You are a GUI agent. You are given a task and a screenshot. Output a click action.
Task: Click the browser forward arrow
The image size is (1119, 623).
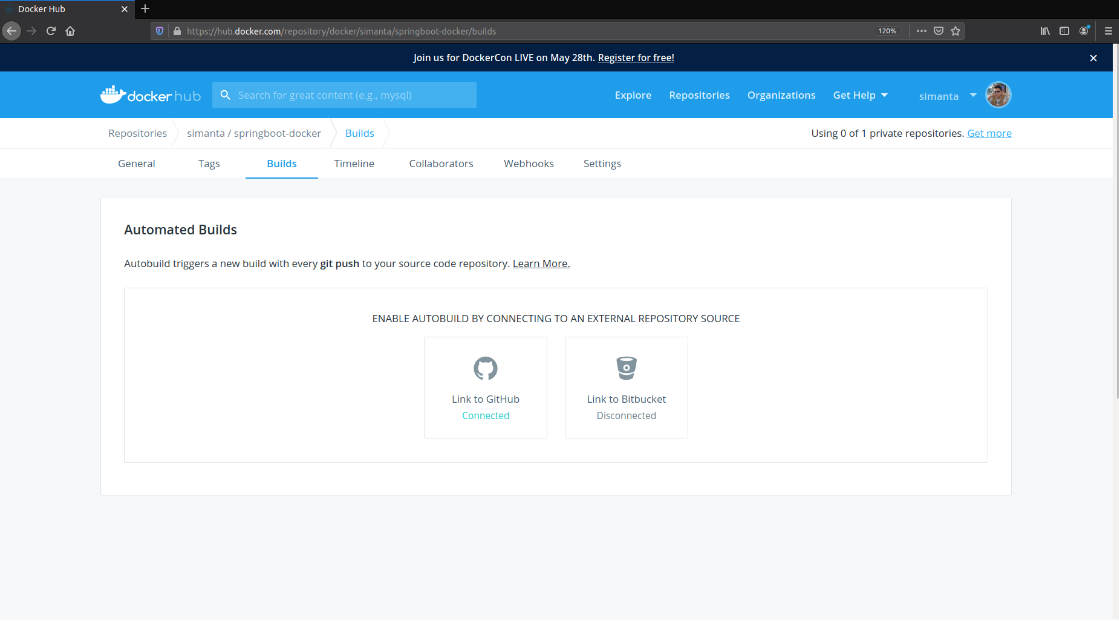[31, 31]
